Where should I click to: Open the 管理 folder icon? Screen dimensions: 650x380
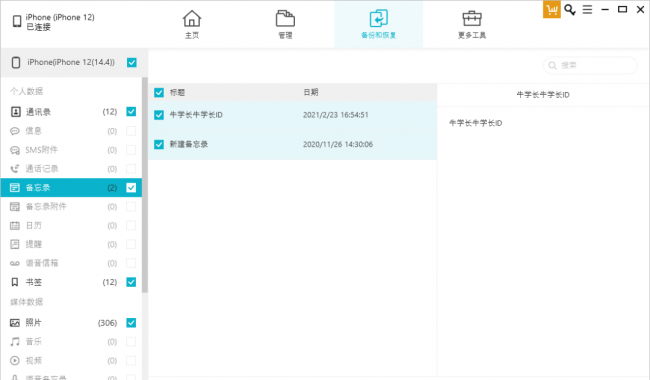[x=285, y=19]
